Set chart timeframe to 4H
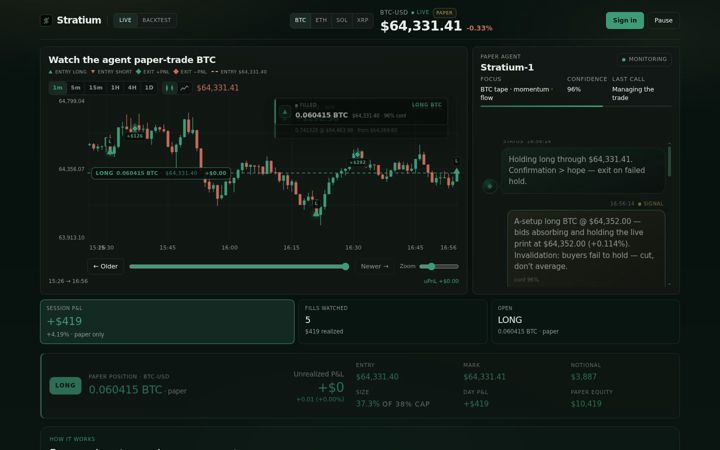Viewport: 720px width, 450px height. pyautogui.click(x=132, y=88)
